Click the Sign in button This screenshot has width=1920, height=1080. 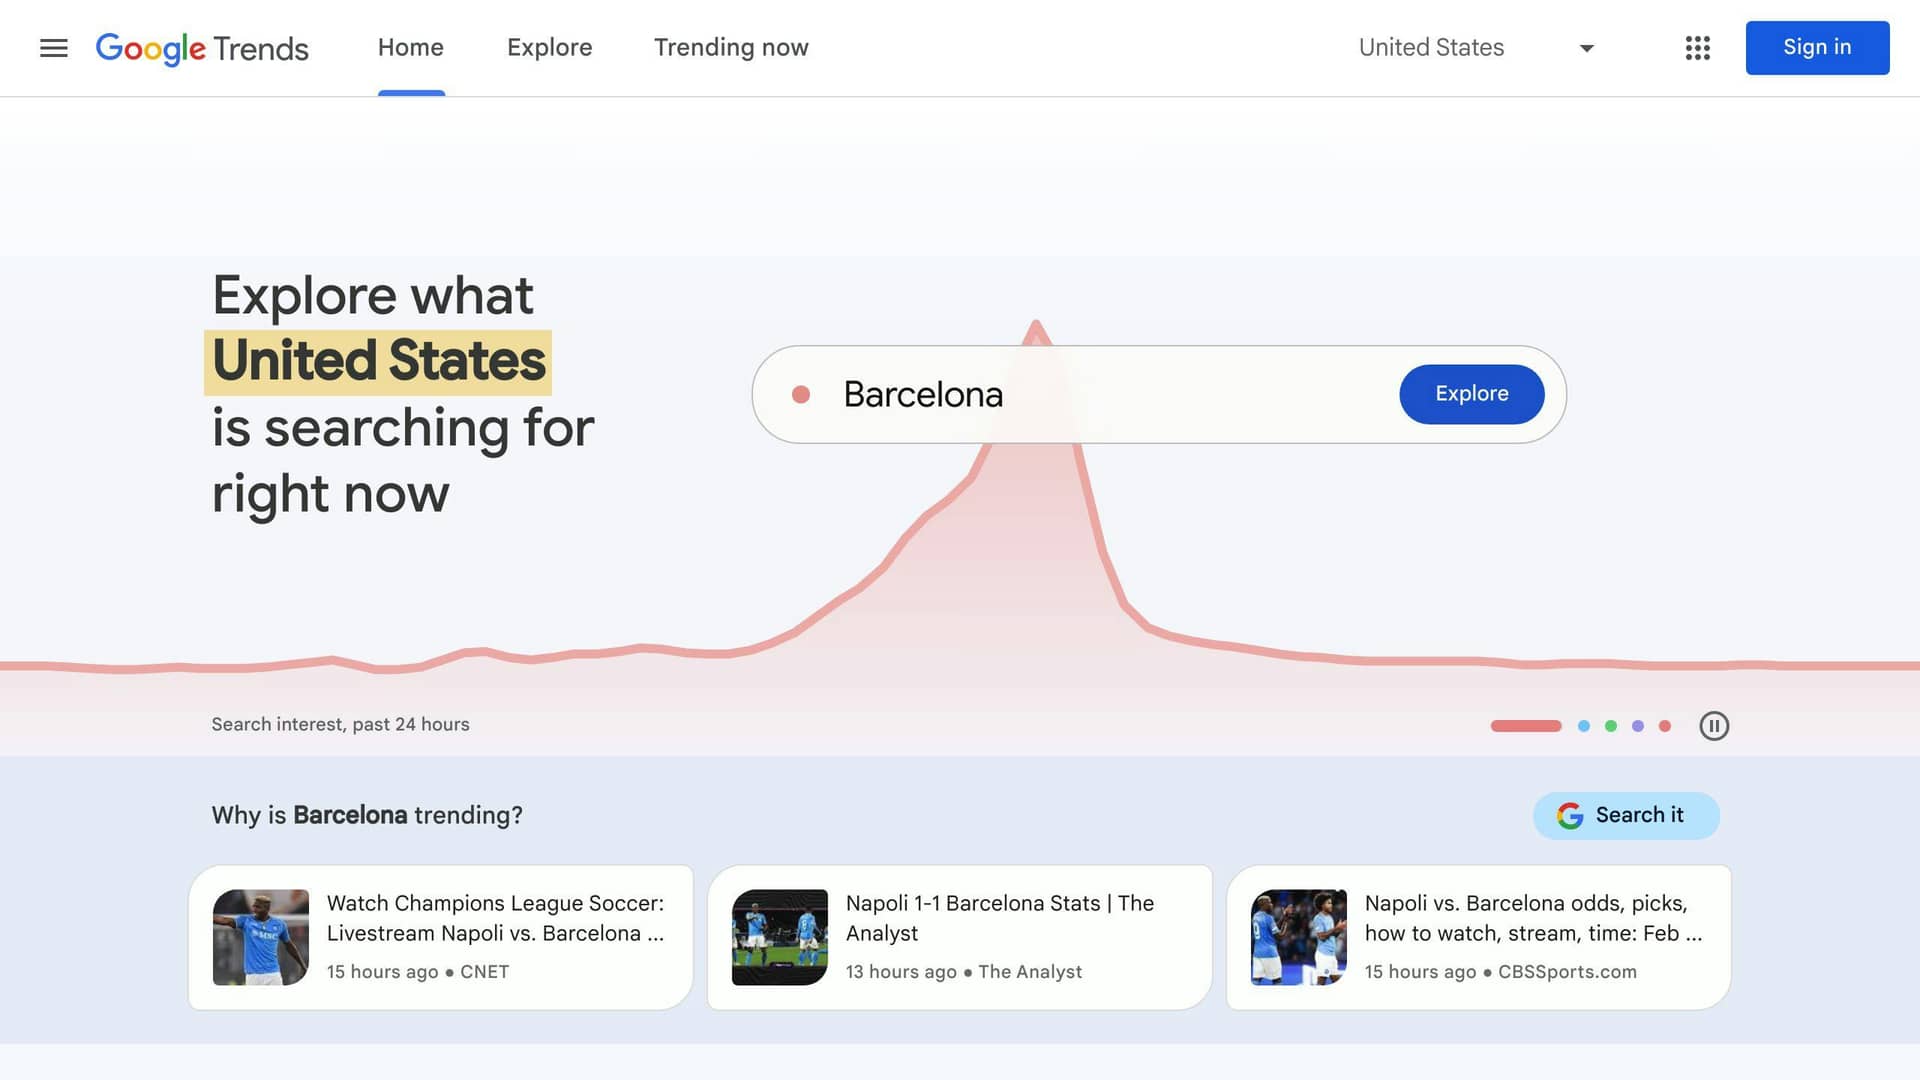(1817, 46)
